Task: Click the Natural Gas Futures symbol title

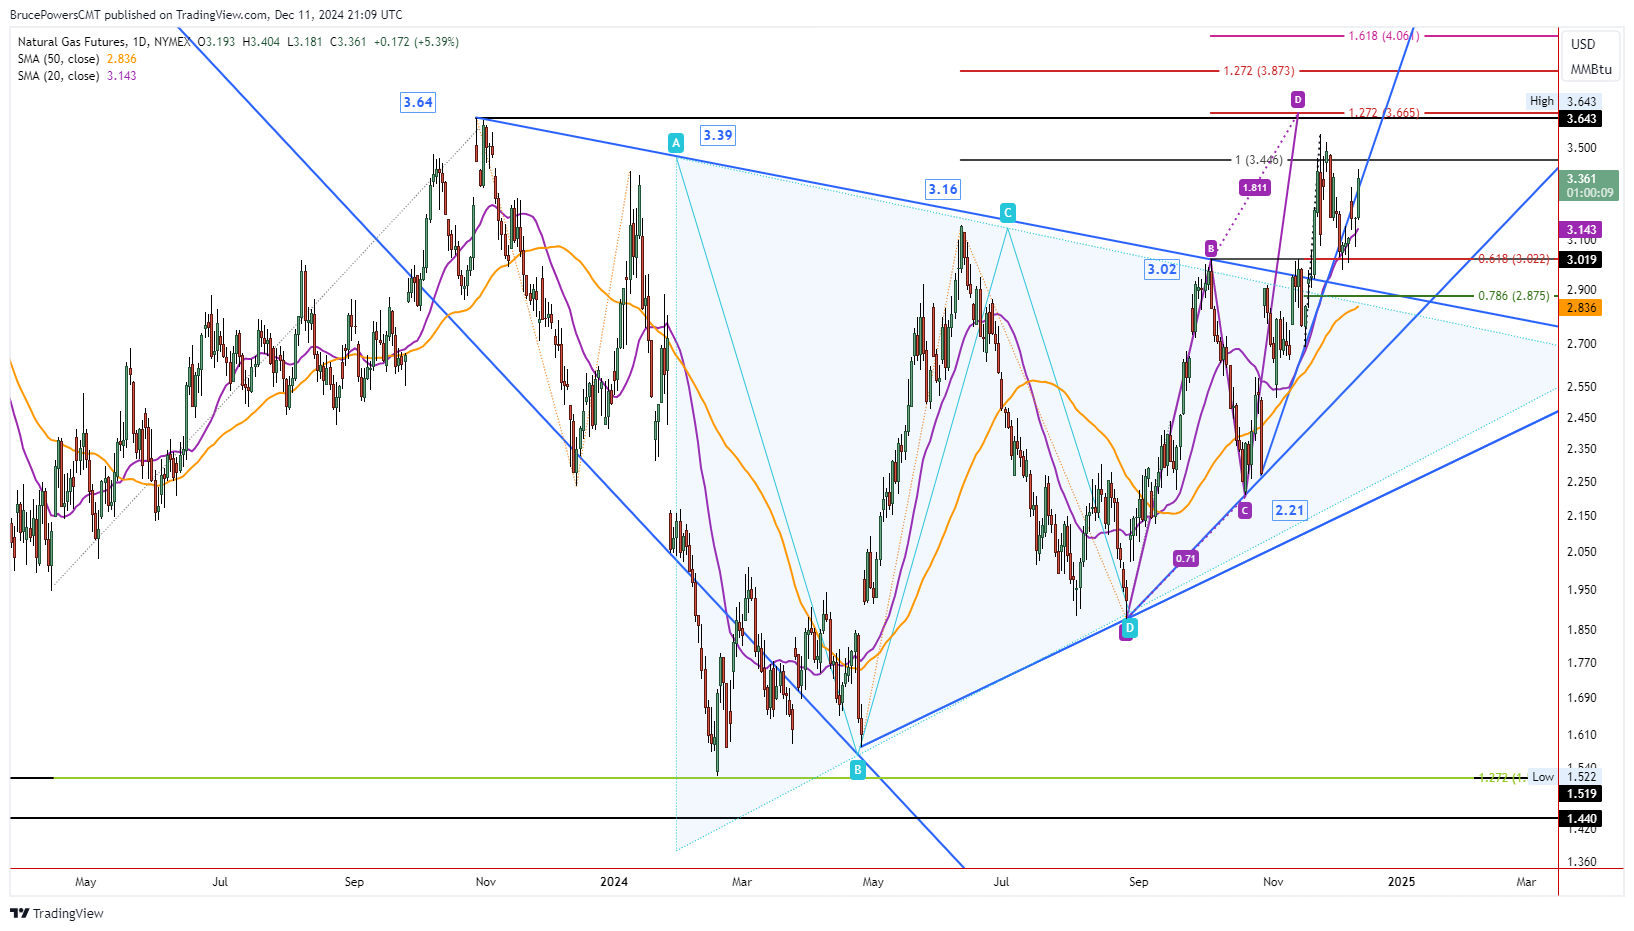Action: (x=103, y=42)
